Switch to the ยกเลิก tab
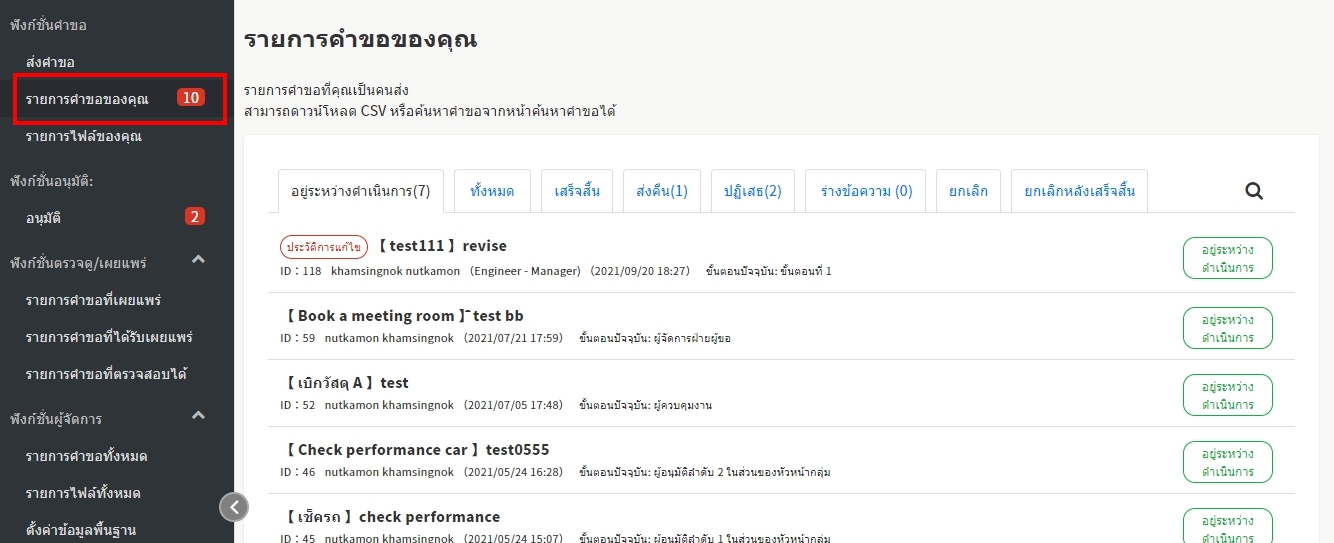The width and height of the screenshot is (1334, 543). point(968,191)
